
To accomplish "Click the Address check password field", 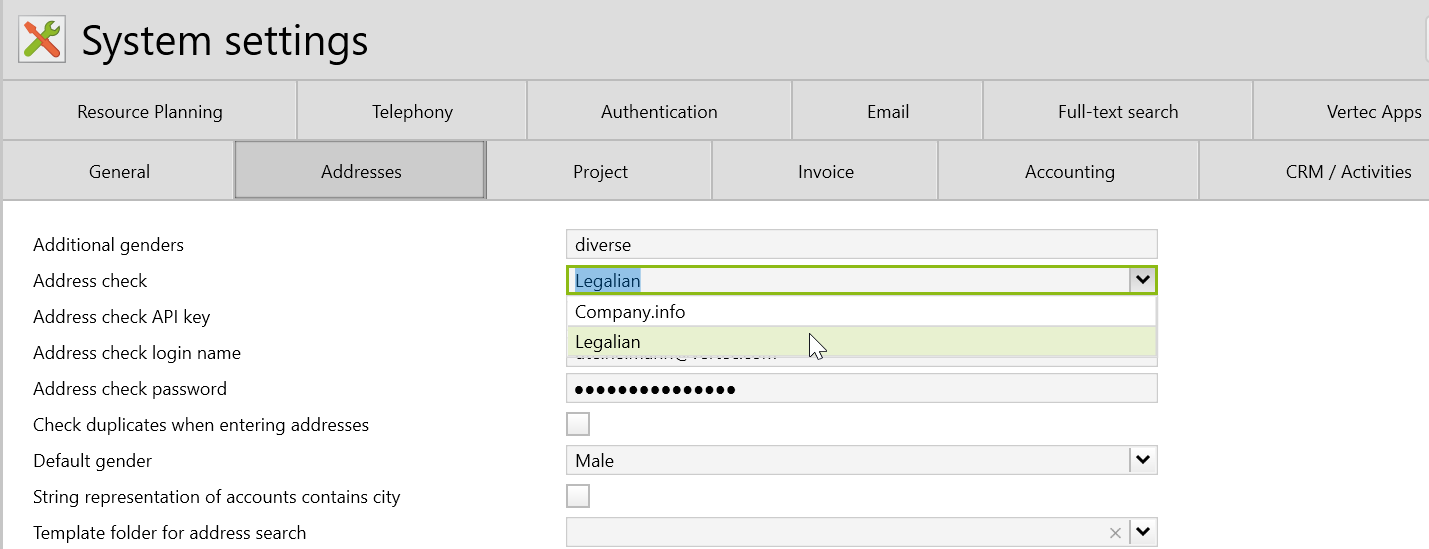I will coord(860,388).
